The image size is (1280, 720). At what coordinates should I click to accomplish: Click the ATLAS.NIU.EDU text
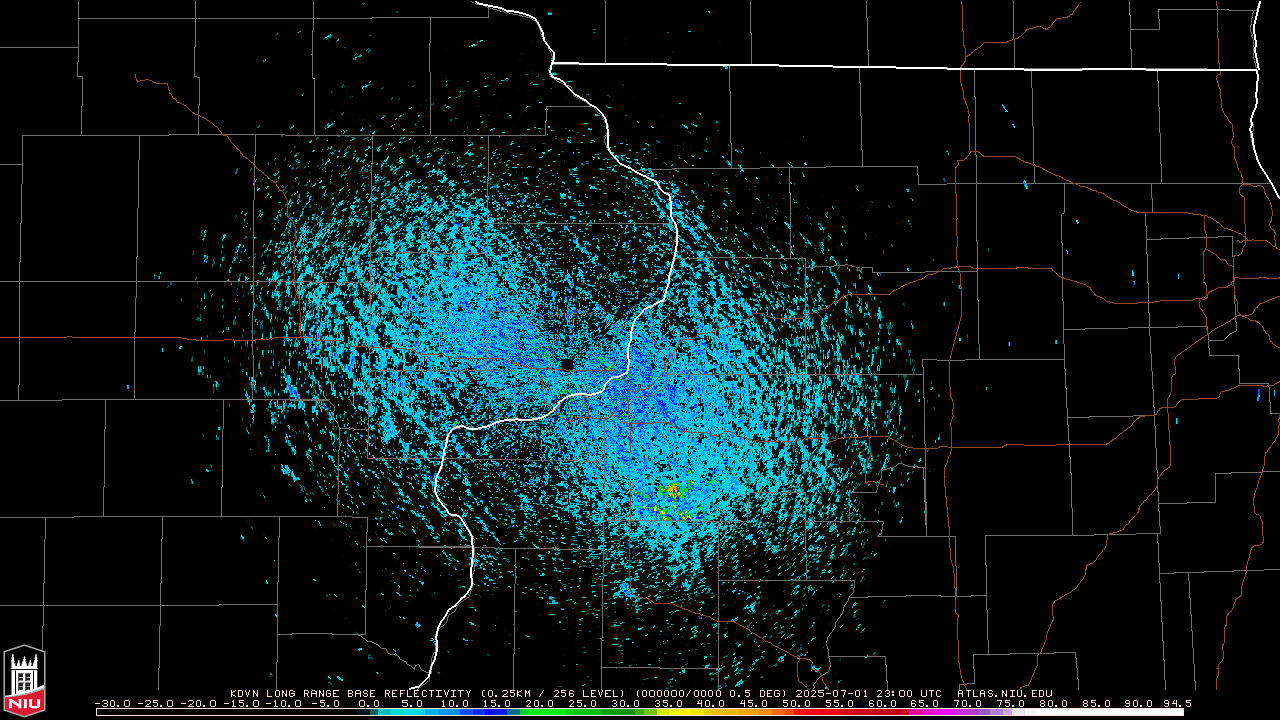tap(1004, 693)
